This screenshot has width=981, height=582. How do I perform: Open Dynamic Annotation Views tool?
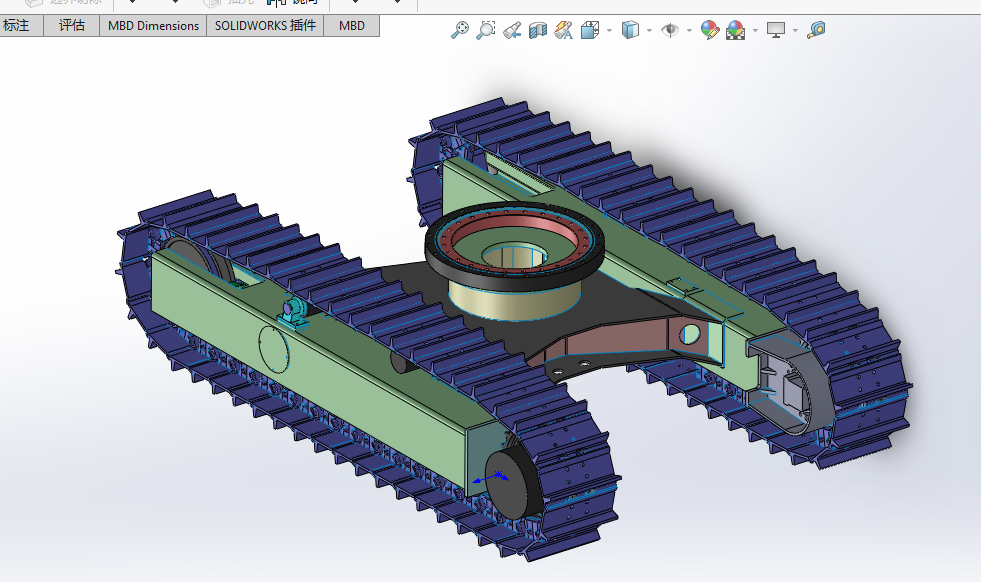(x=563, y=30)
